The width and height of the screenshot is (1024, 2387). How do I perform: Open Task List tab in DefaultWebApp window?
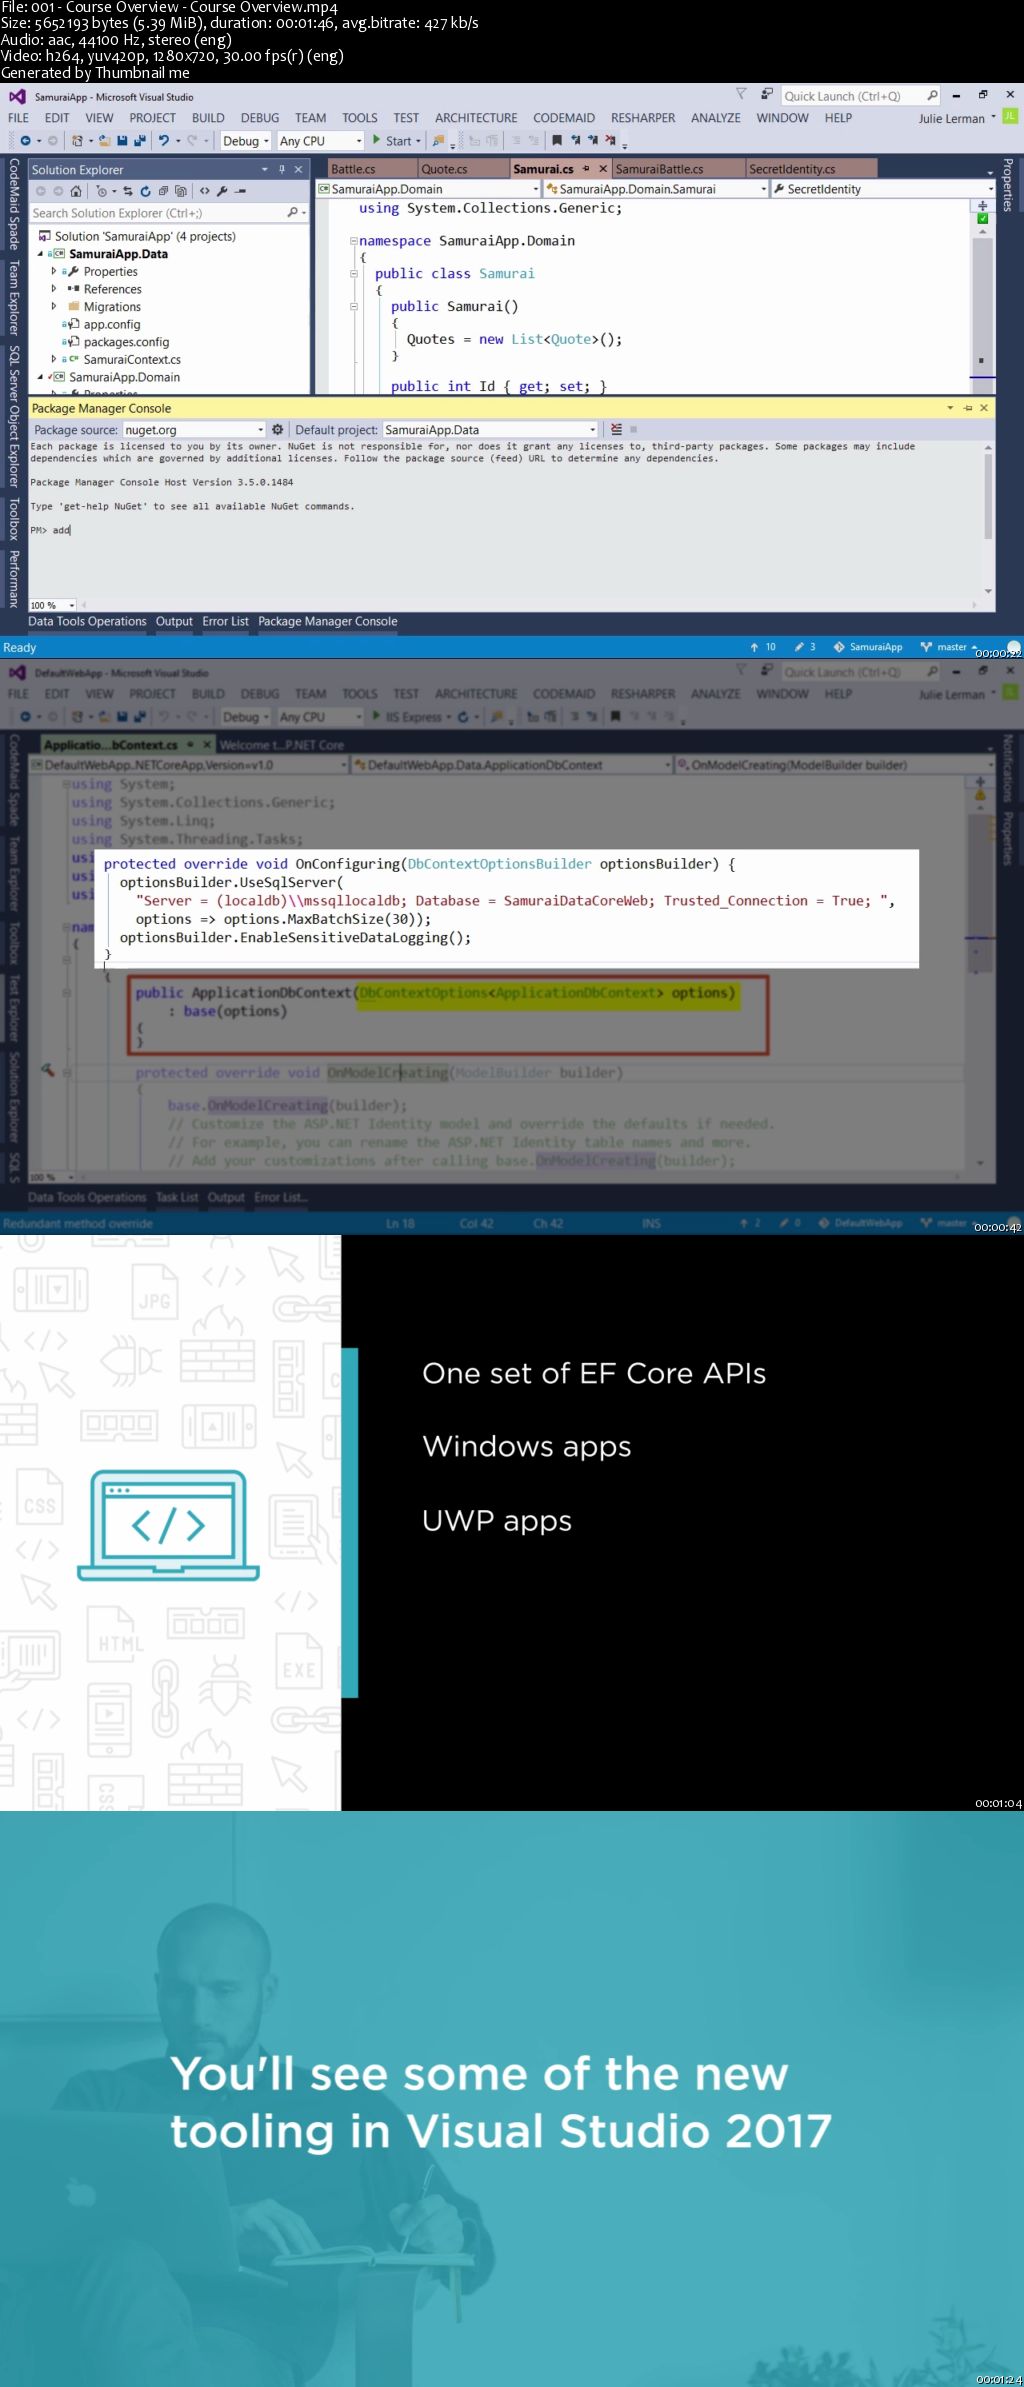coord(177,1197)
